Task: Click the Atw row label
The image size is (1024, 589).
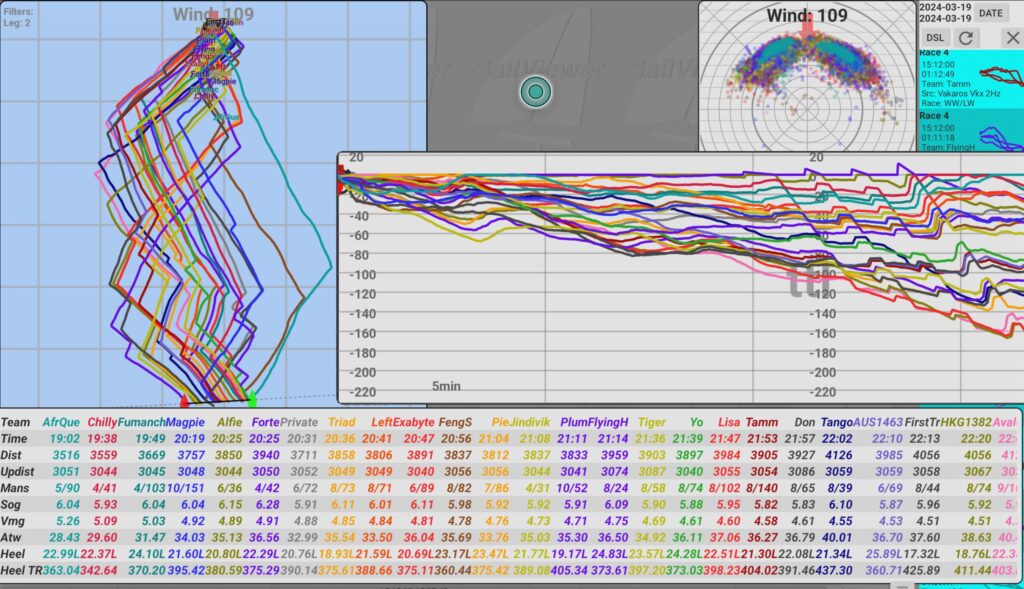Action: pos(11,537)
